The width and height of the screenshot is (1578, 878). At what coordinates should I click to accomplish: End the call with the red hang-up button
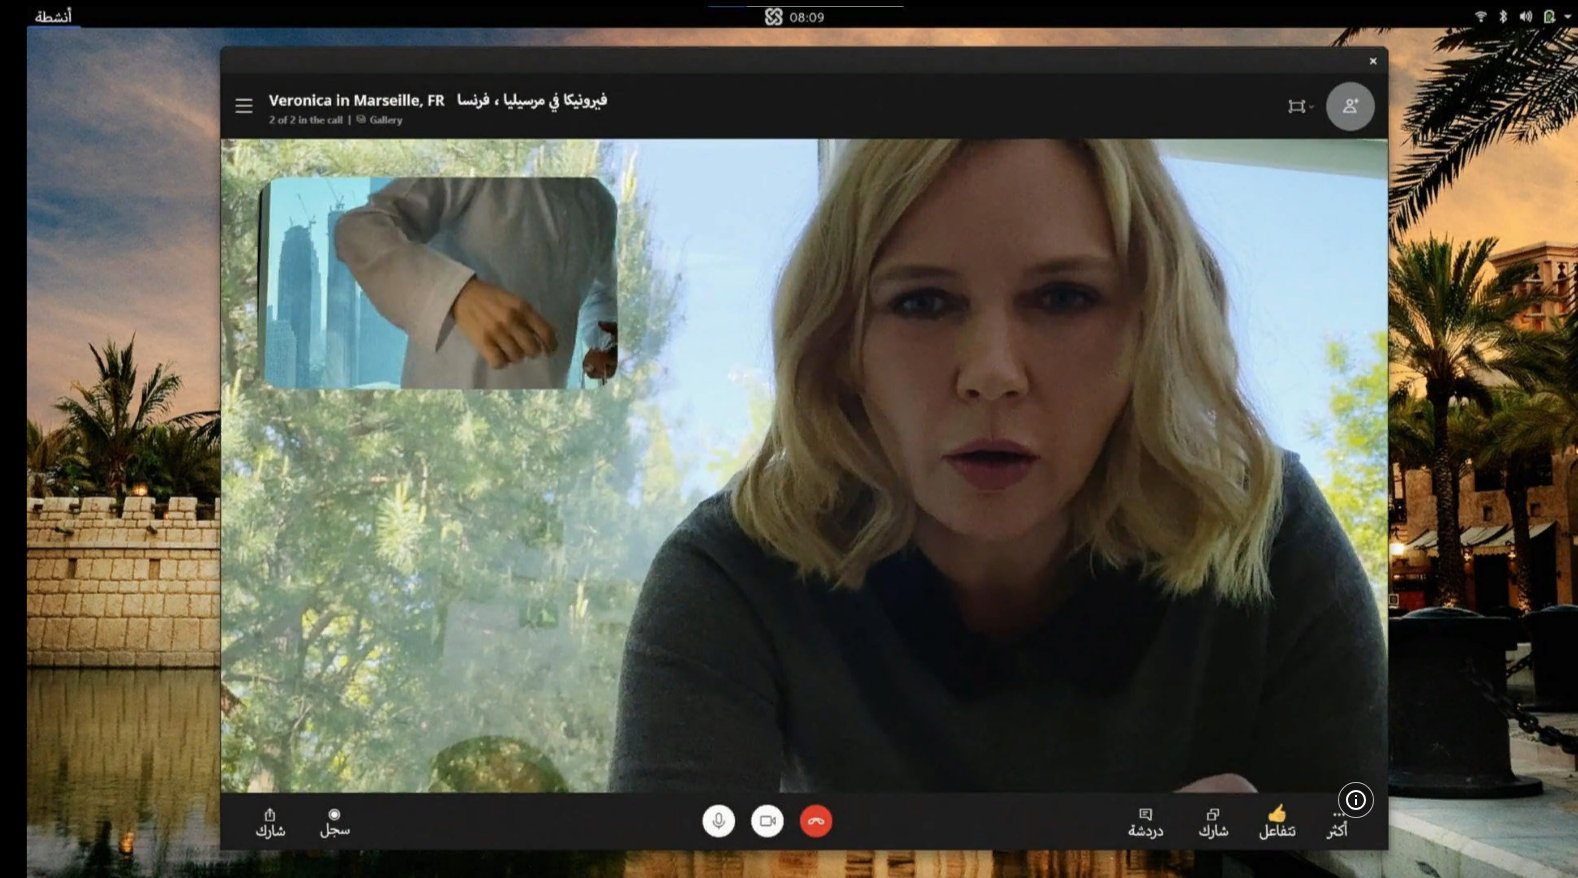click(816, 821)
